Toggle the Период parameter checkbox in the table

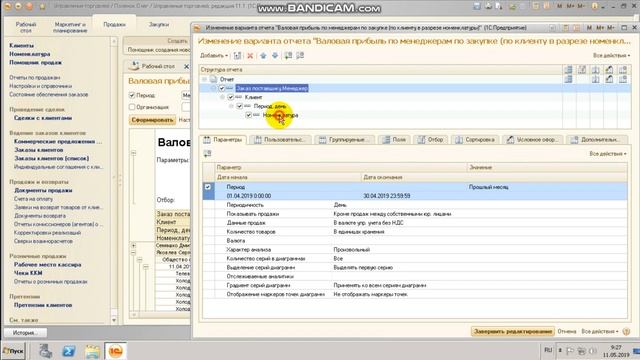tap(208, 187)
